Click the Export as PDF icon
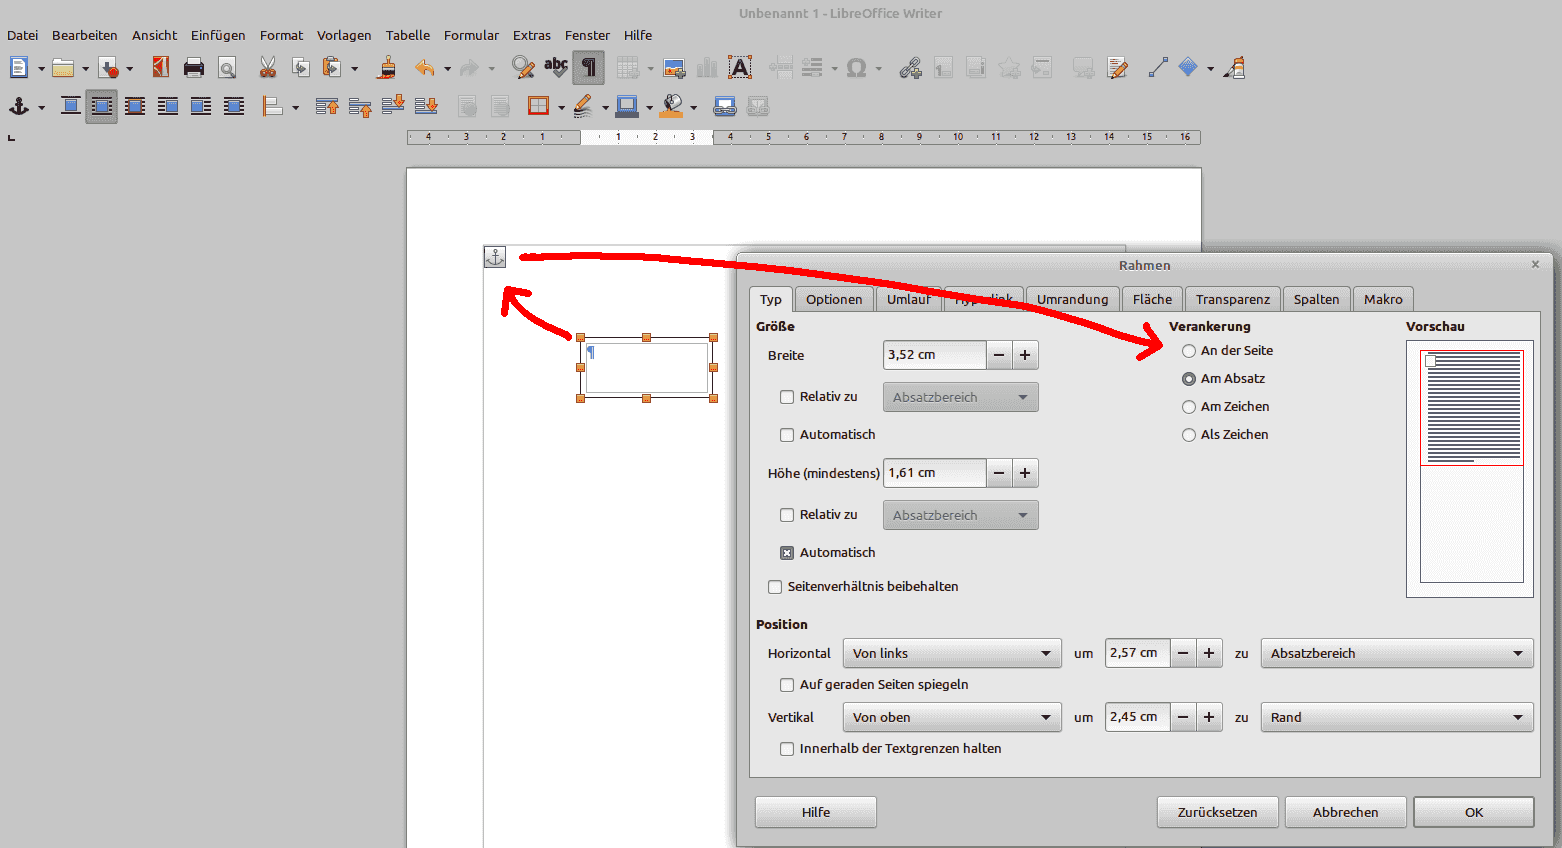Viewport: 1562px width, 848px height. click(x=161, y=68)
